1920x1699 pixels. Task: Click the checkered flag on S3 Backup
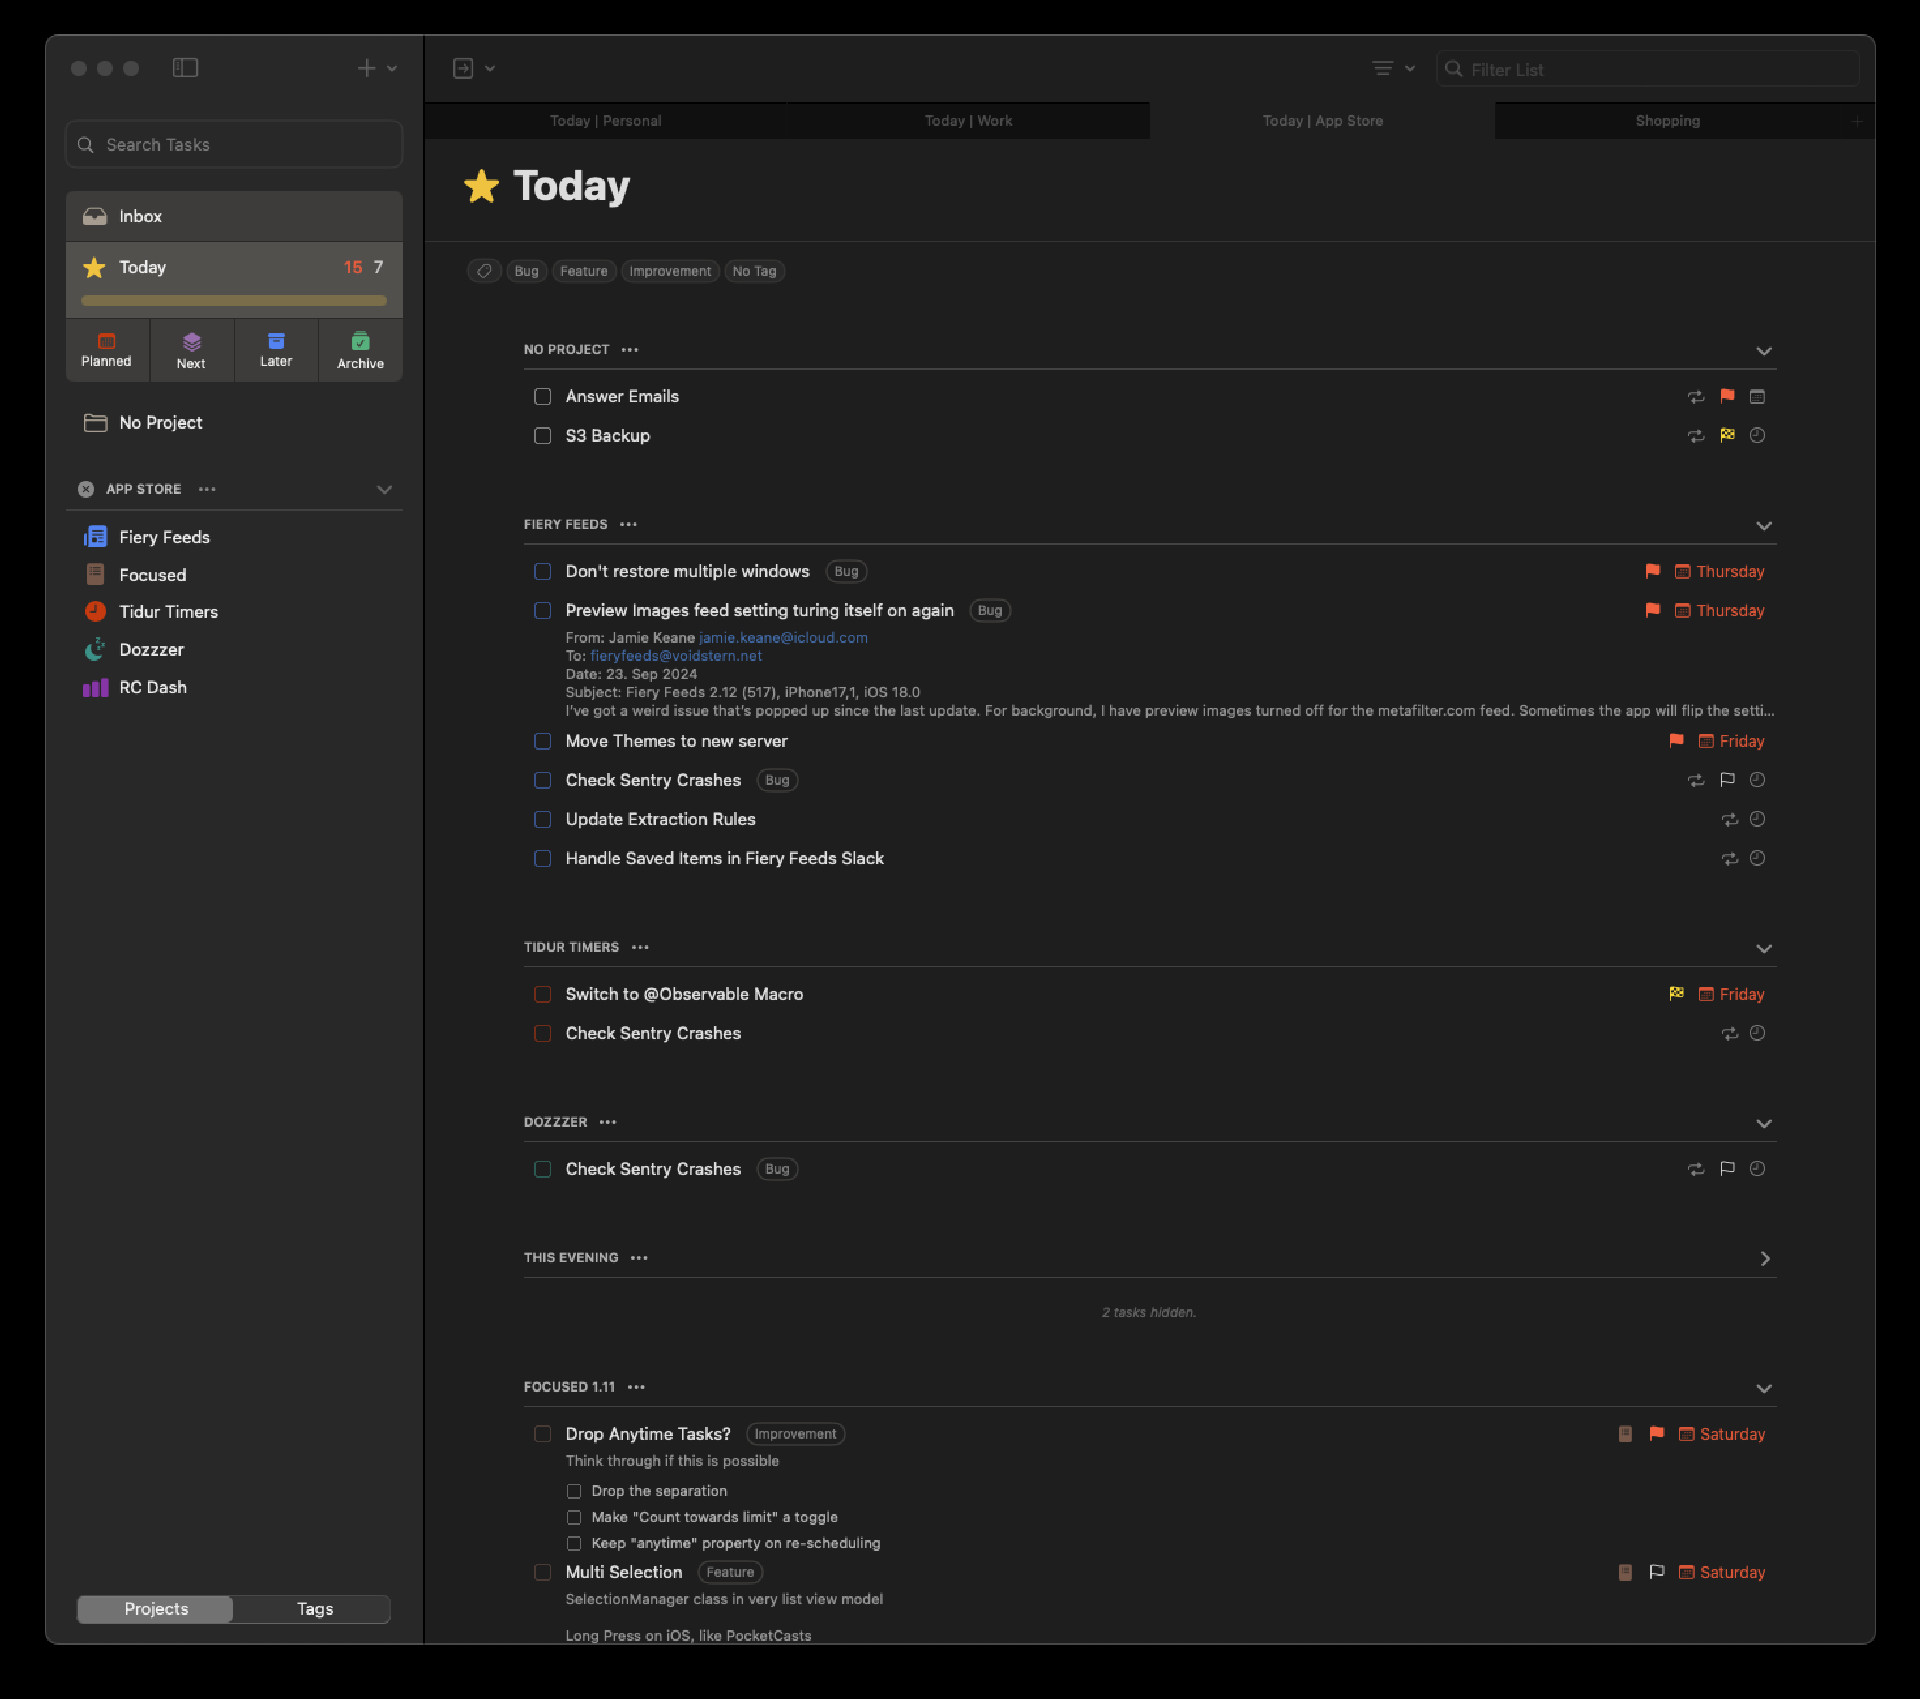coord(1727,435)
